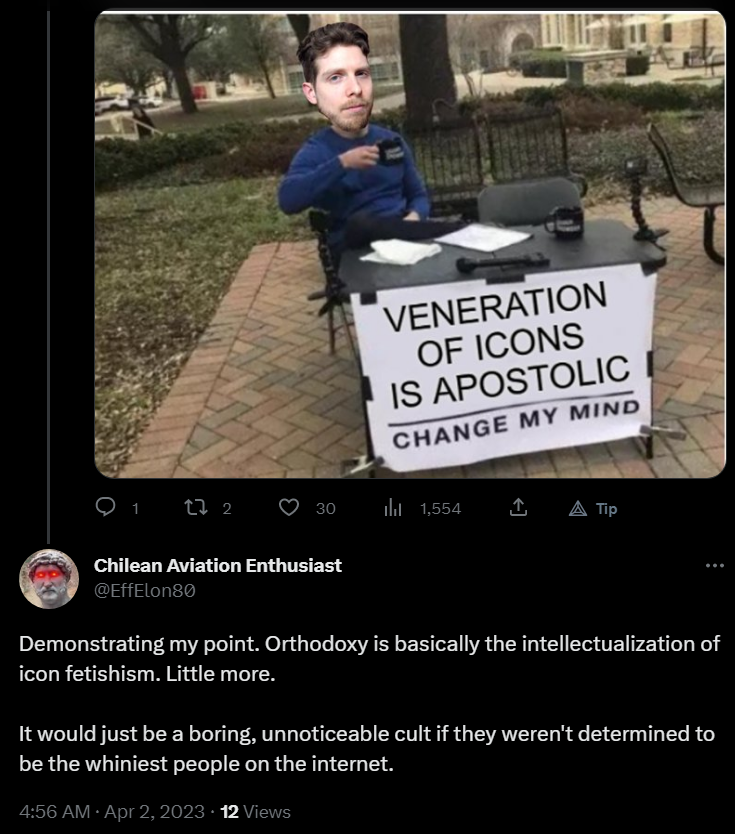Open view analytics bar chart icon

click(393, 508)
